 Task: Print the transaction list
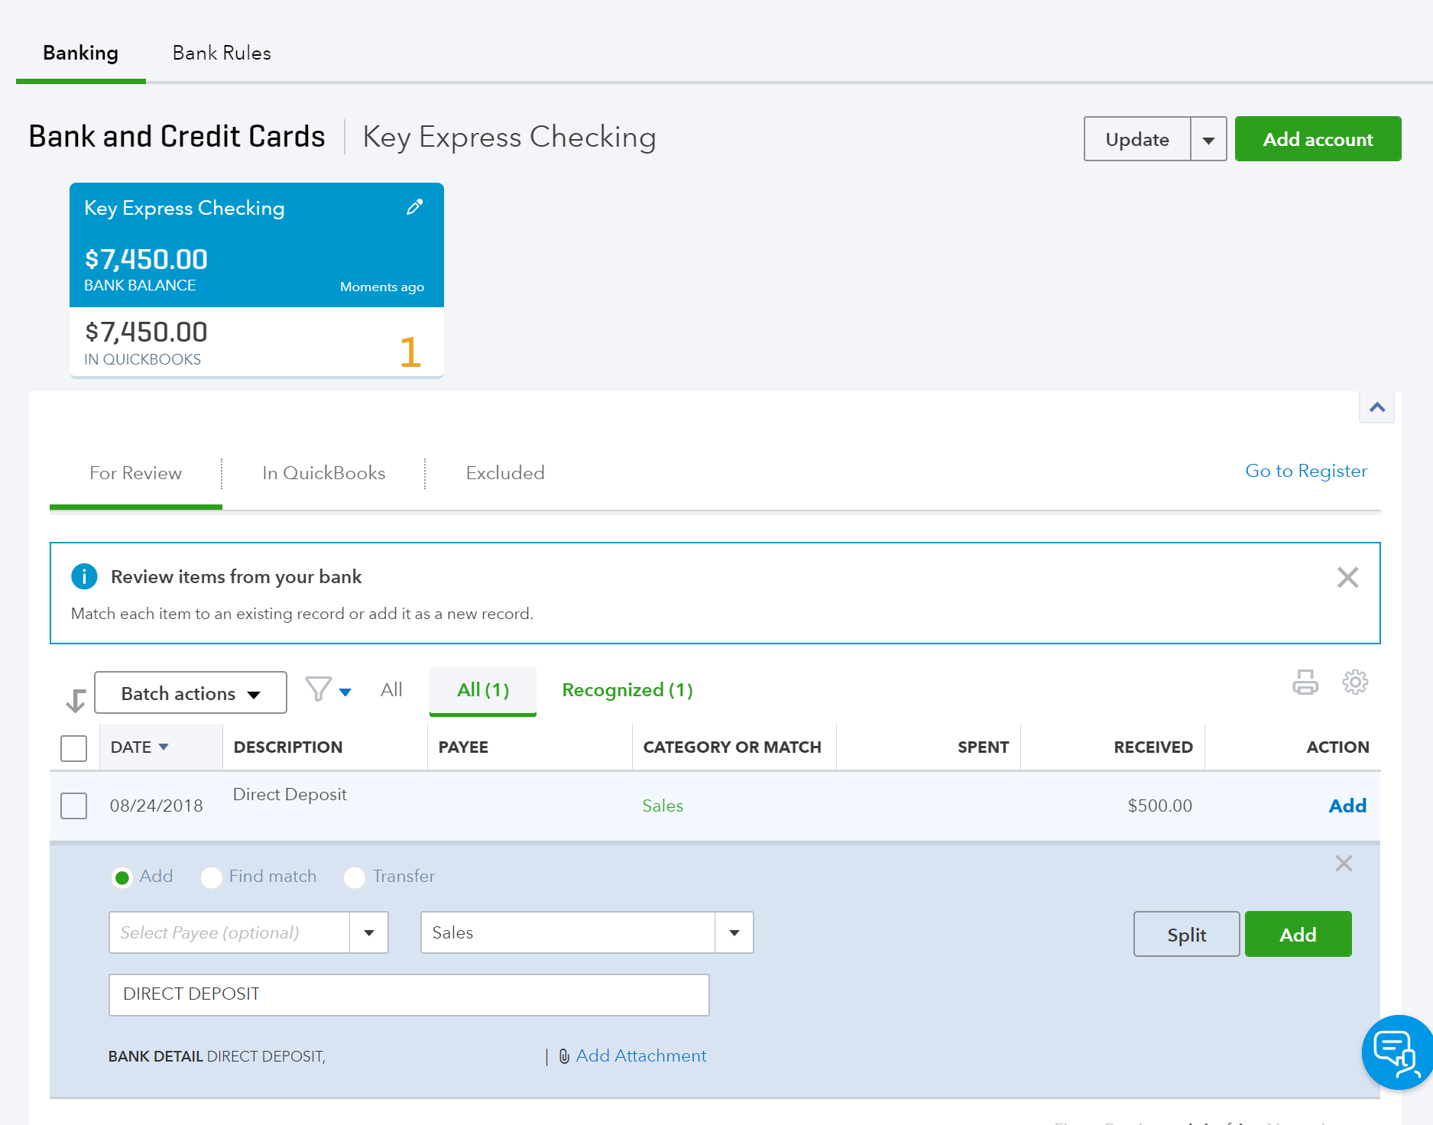click(1305, 683)
